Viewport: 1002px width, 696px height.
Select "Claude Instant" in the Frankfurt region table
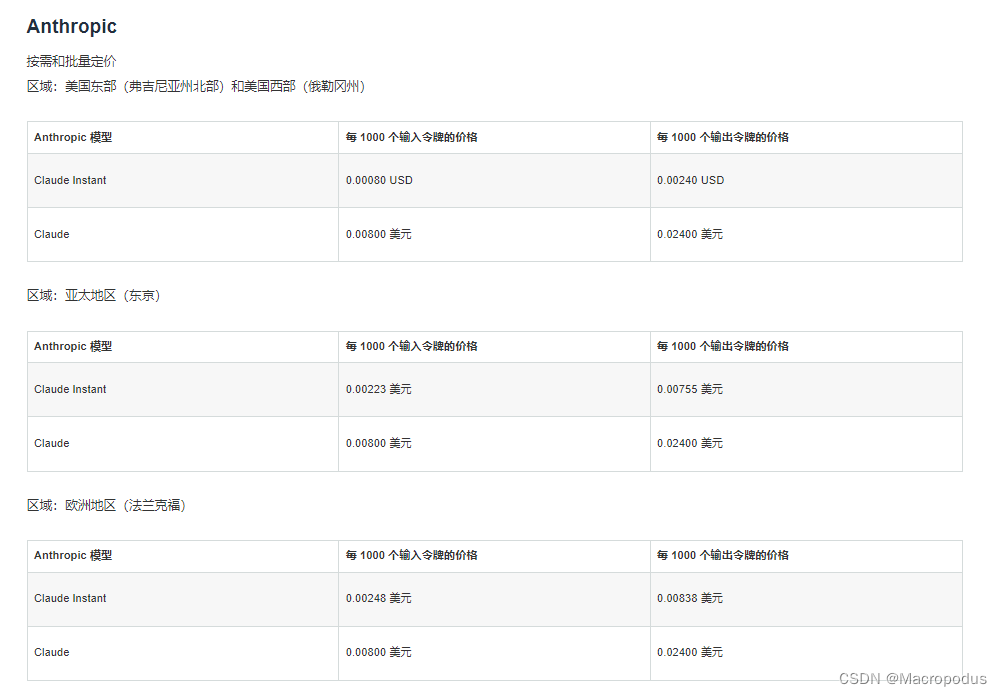point(70,598)
